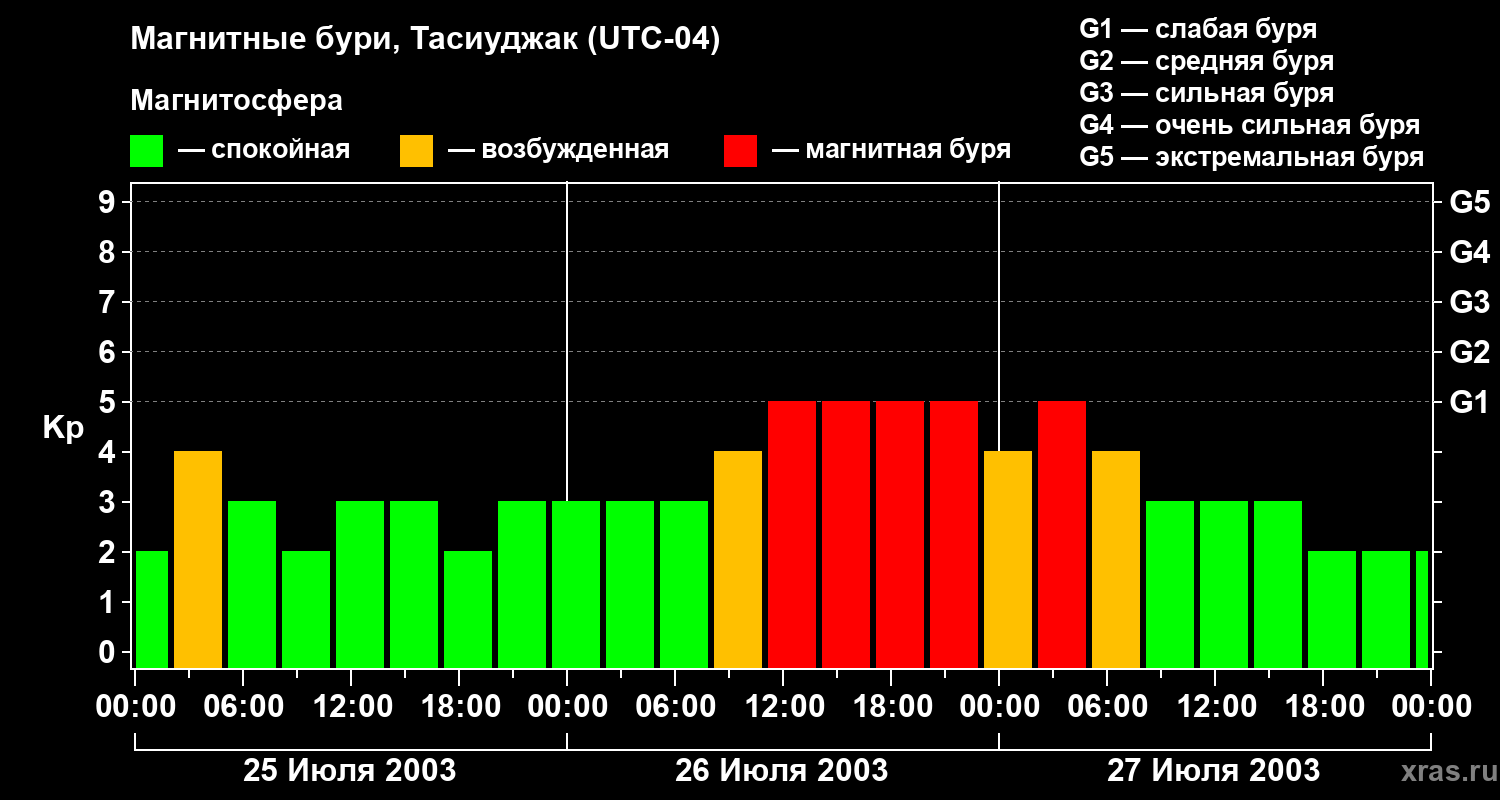The width and height of the screenshot is (1500, 800).
Task: Click the 'Kp' axis title
Action: tap(63, 429)
